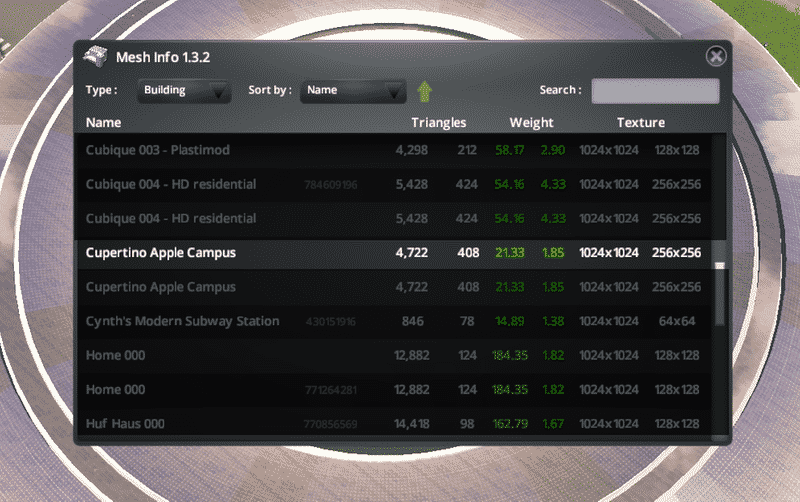Select the Cubique 003 - Plastimod row
The width and height of the screenshot is (800, 502).
tap(157, 150)
